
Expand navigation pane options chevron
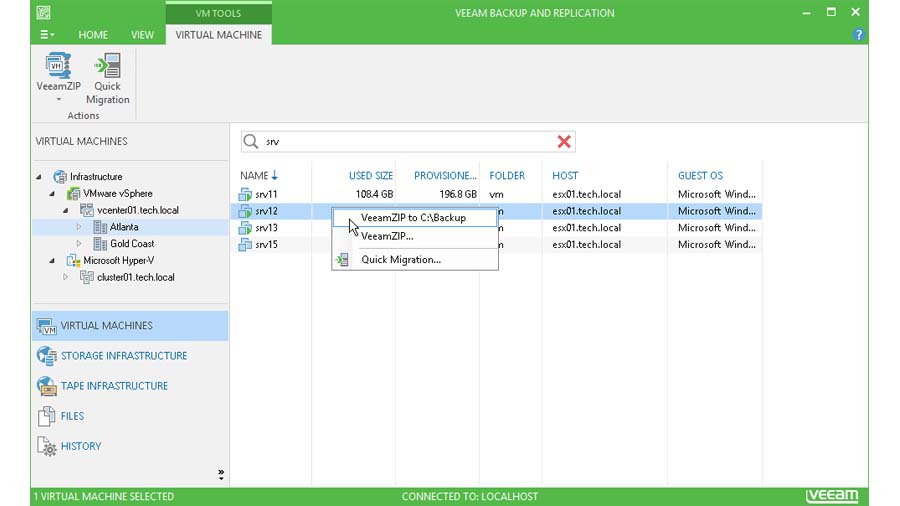click(221, 474)
